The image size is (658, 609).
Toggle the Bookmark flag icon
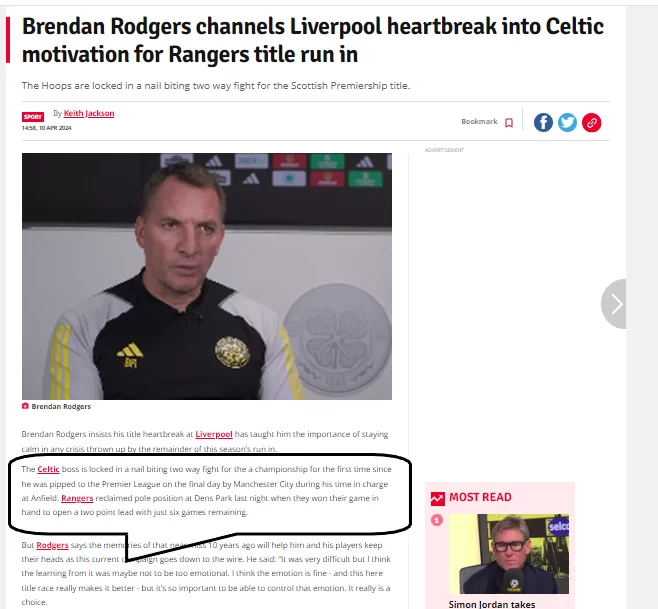click(x=509, y=123)
